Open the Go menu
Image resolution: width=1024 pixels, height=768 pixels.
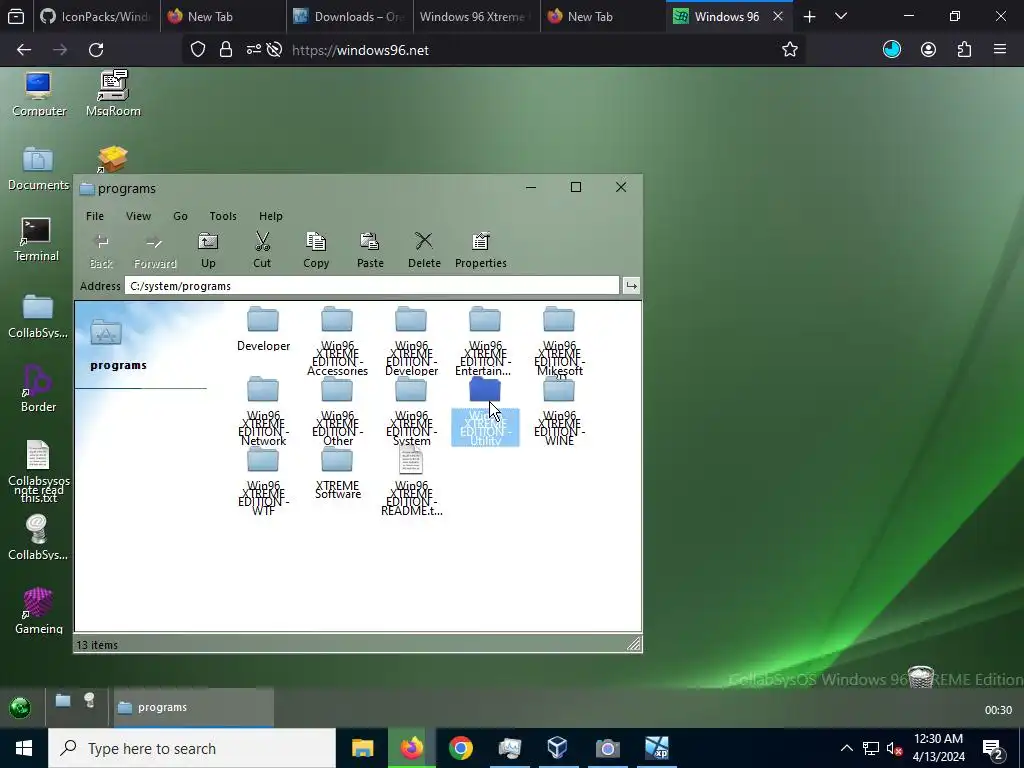pos(180,216)
